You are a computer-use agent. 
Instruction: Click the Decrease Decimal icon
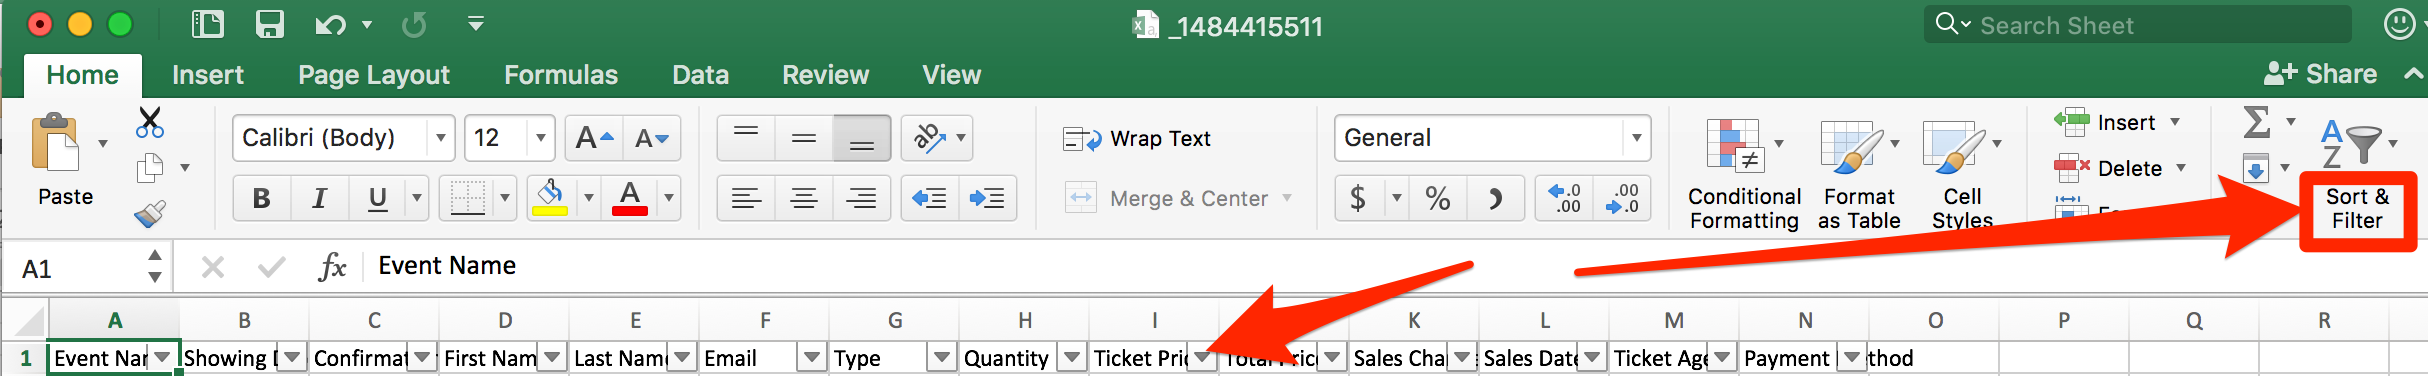pyautogui.click(x=1622, y=198)
